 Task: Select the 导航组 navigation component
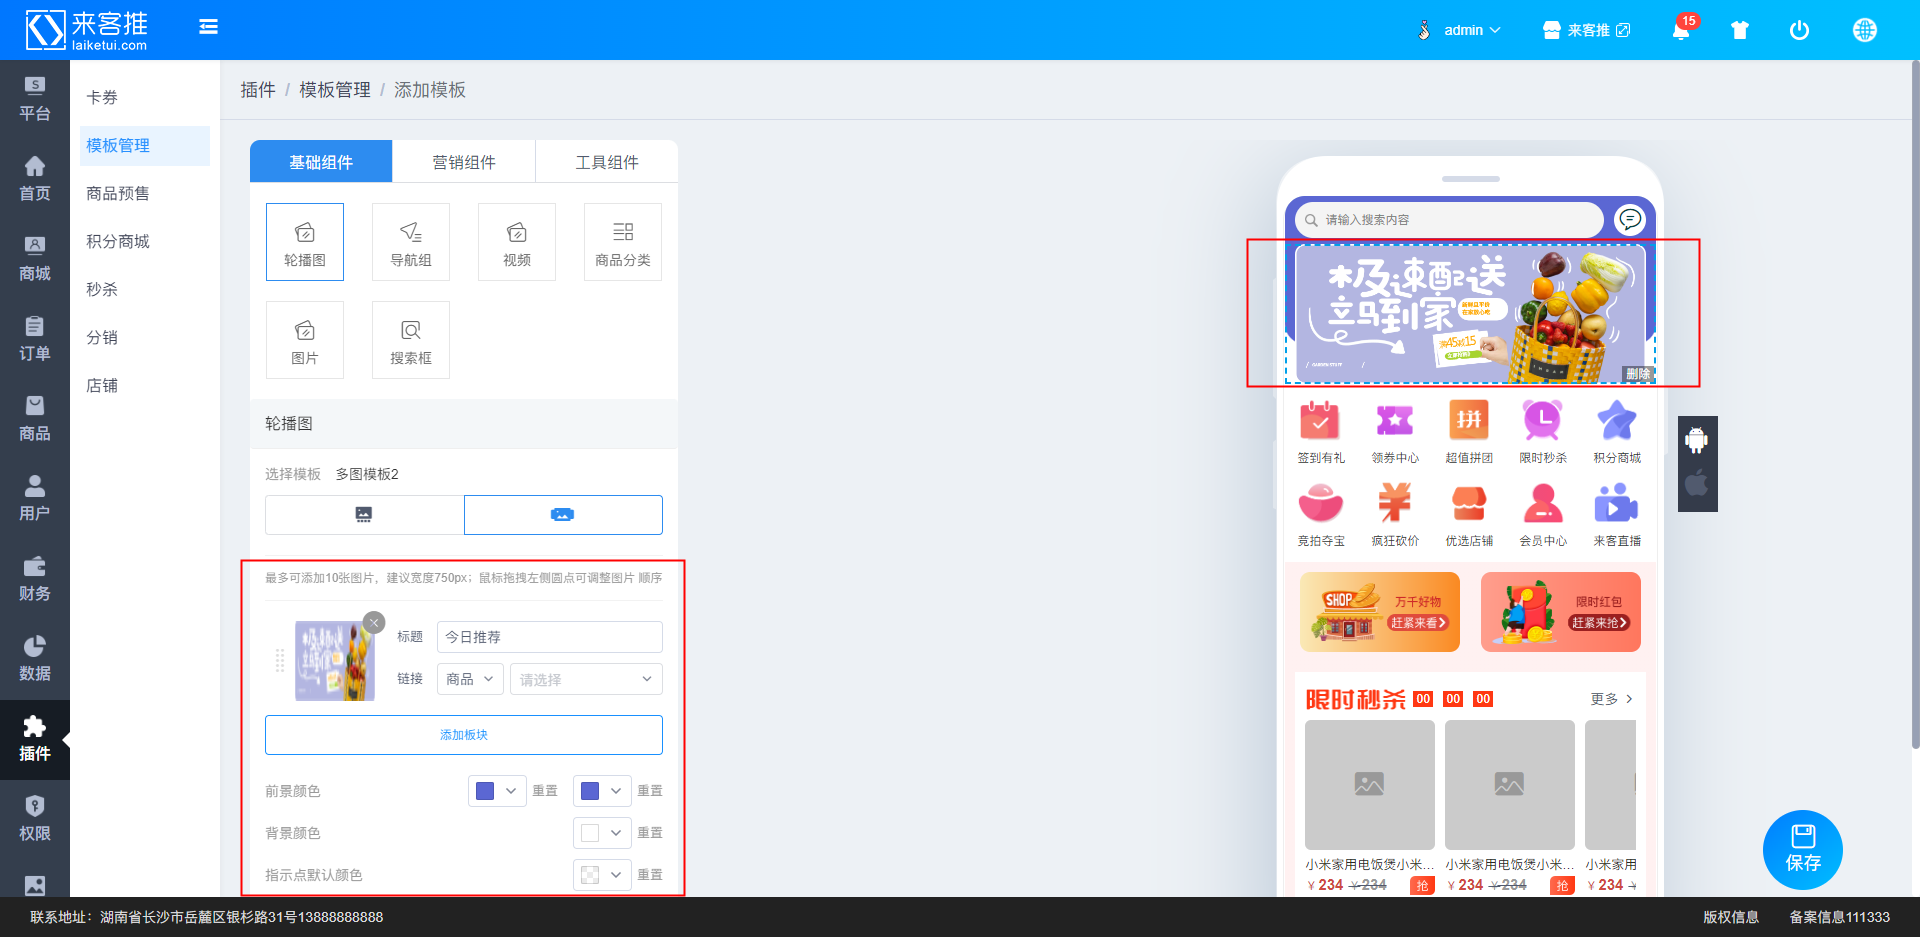point(411,242)
